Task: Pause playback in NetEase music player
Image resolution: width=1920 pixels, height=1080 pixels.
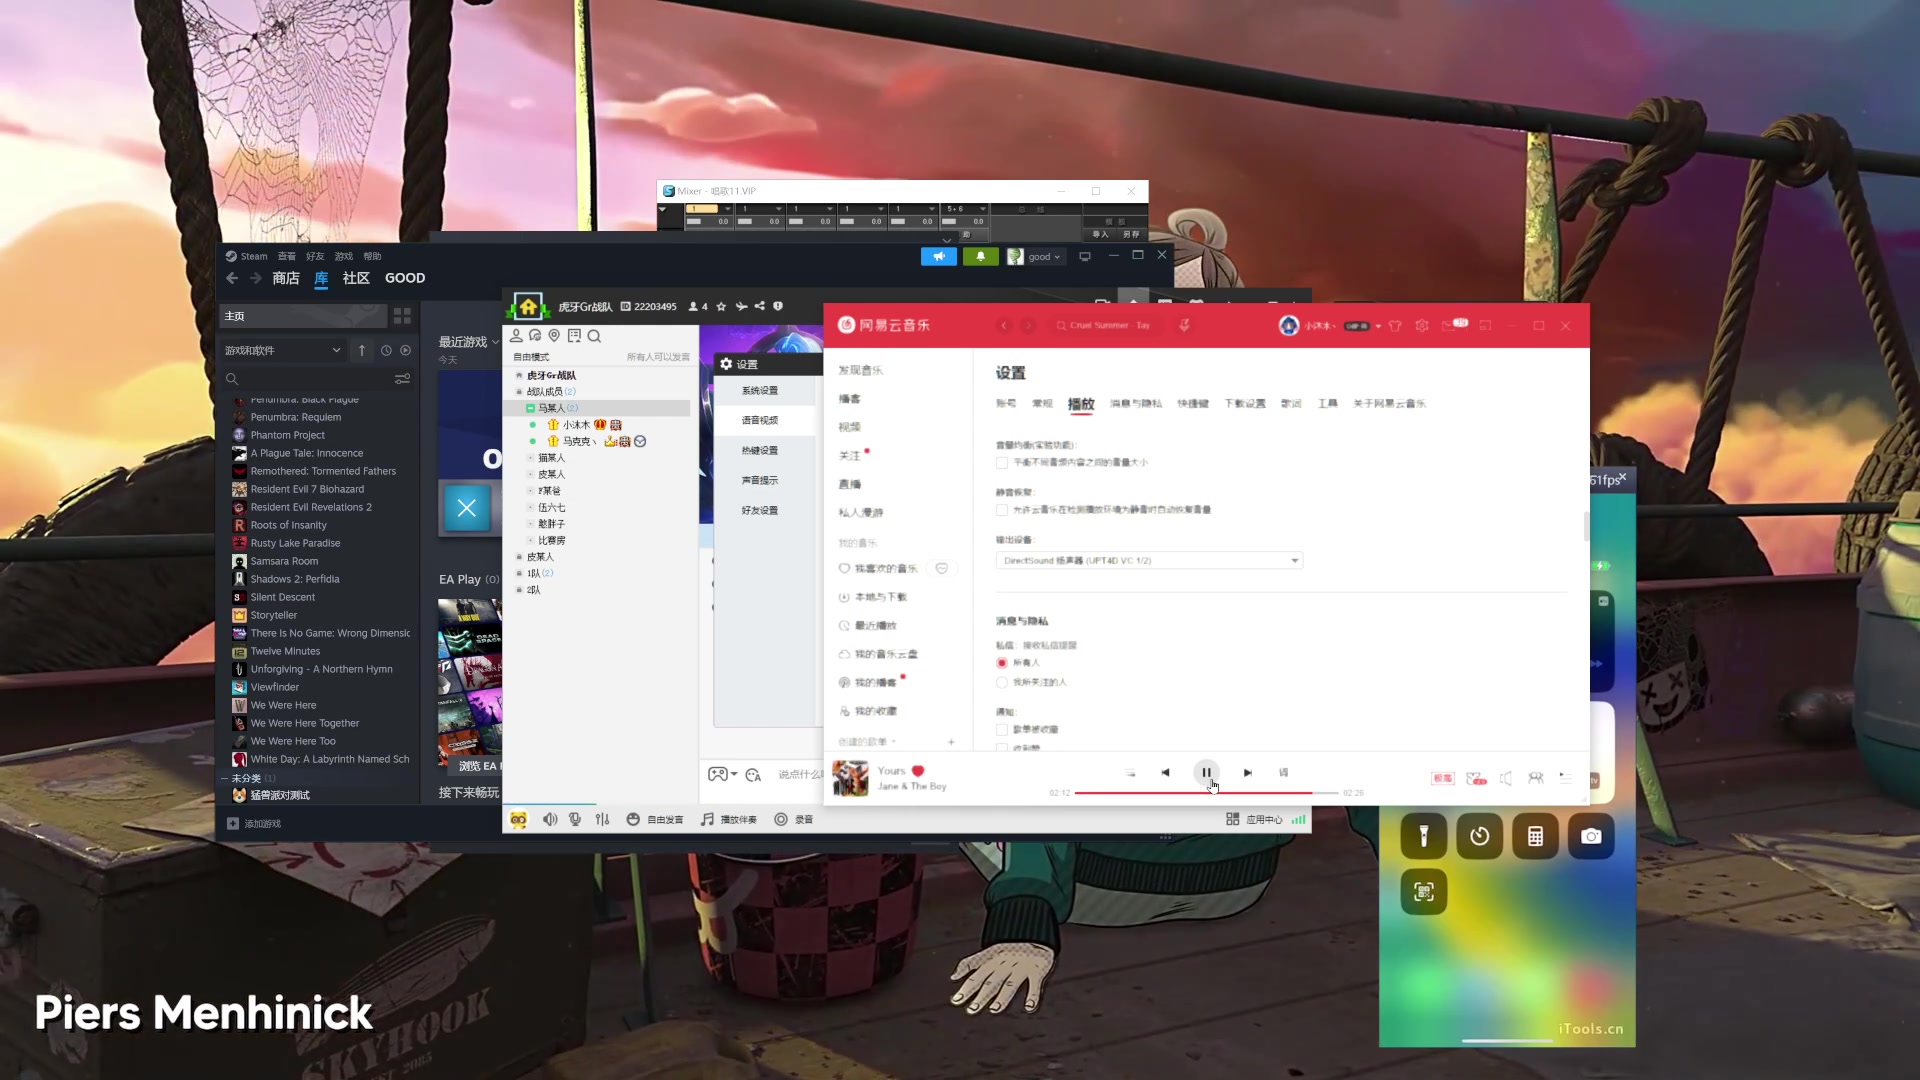Action: click(x=1206, y=772)
